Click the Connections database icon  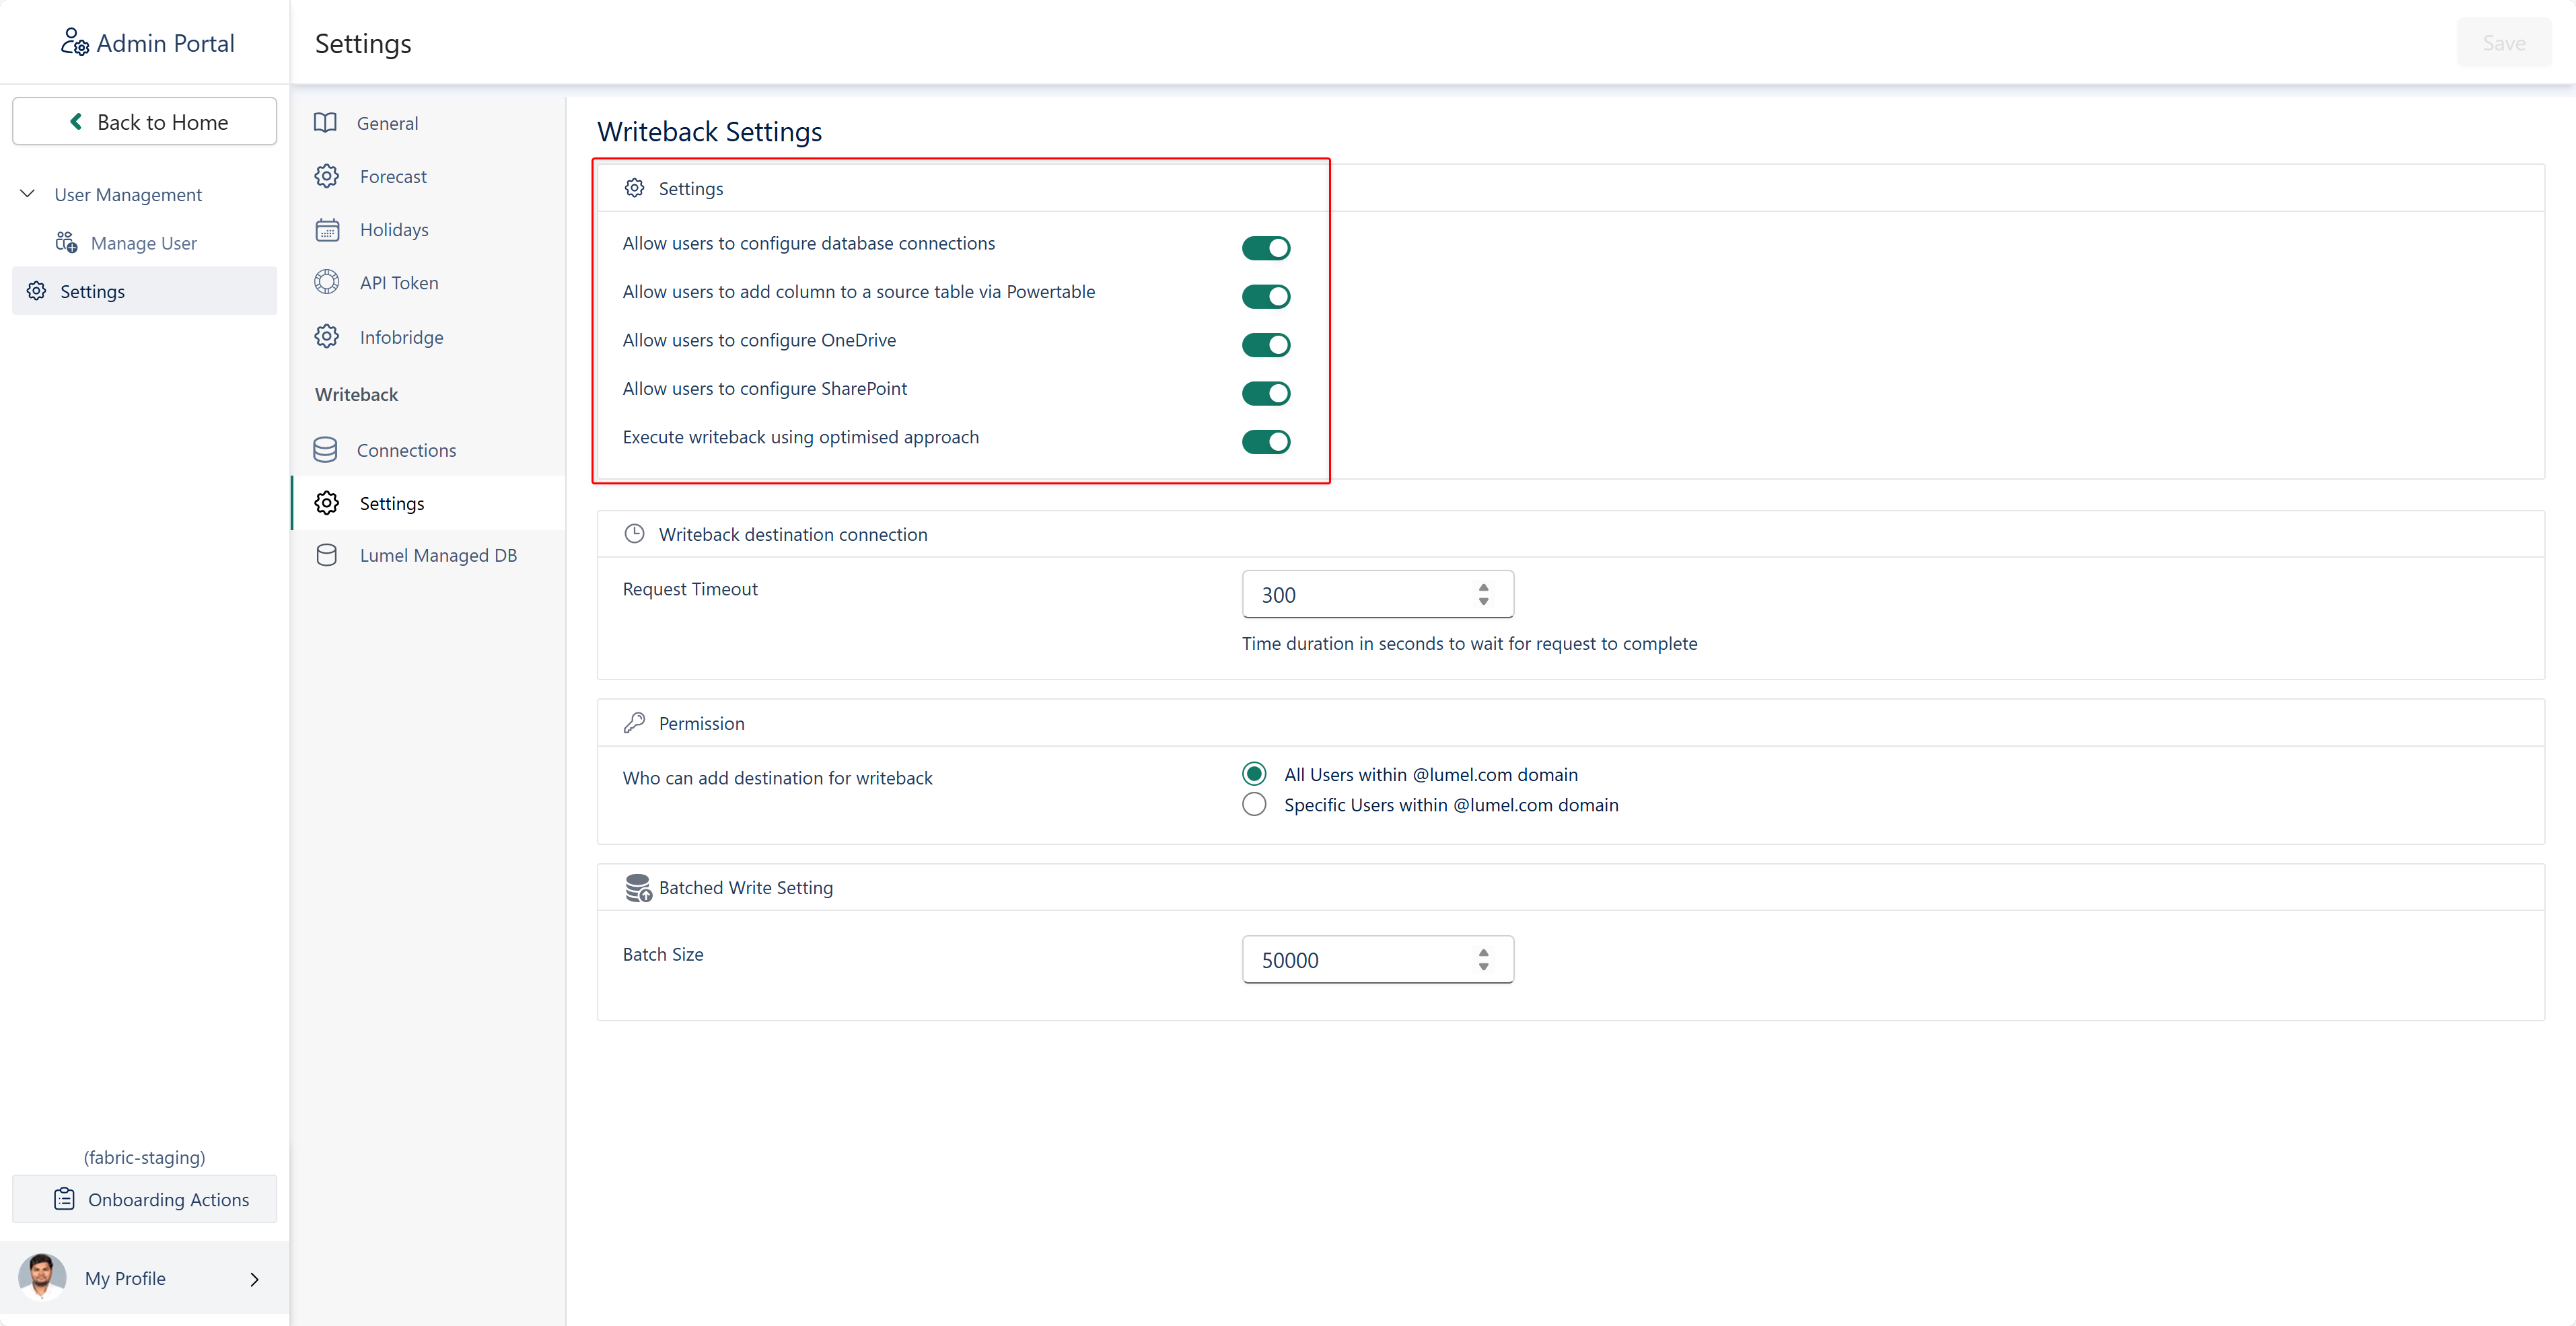(x=325, y=450)
